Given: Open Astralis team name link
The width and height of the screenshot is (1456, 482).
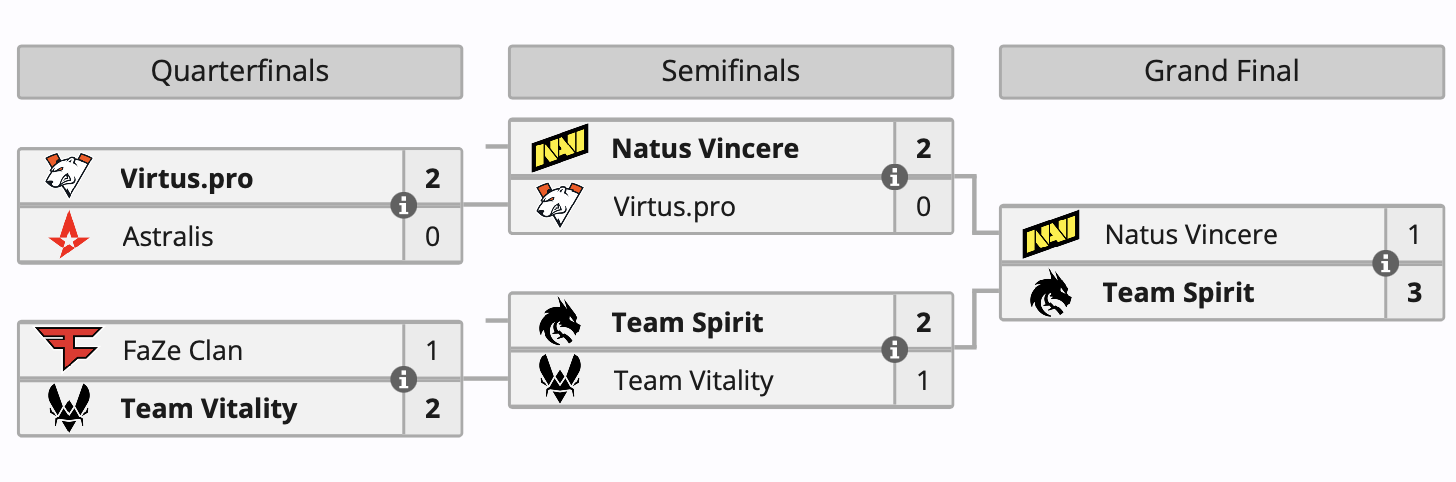Looking at the screenshot, I should [x=168, y=237].
